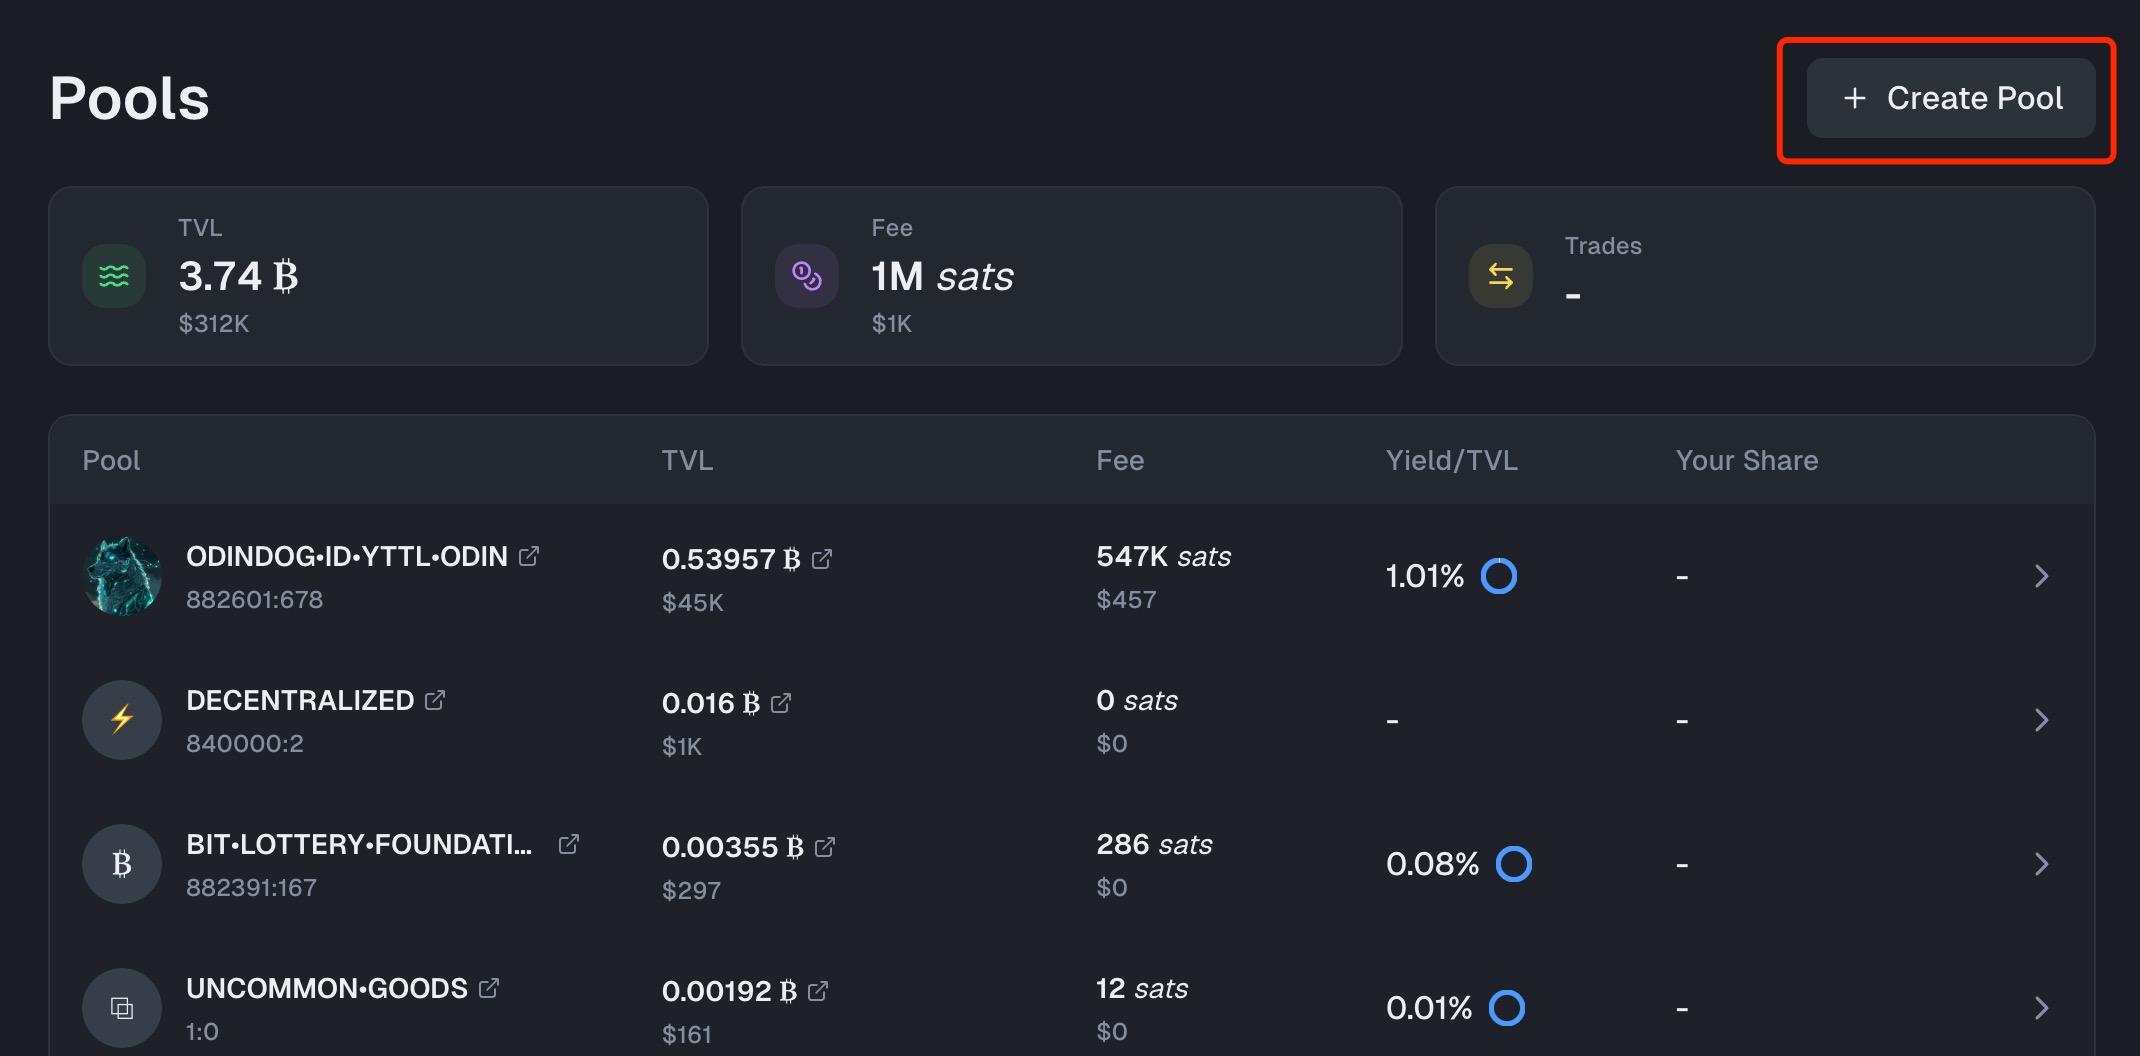The image size is (2140, 1056).
Task: Open external link next to 0.00192 TVL
Action: [x=818, y=991]
